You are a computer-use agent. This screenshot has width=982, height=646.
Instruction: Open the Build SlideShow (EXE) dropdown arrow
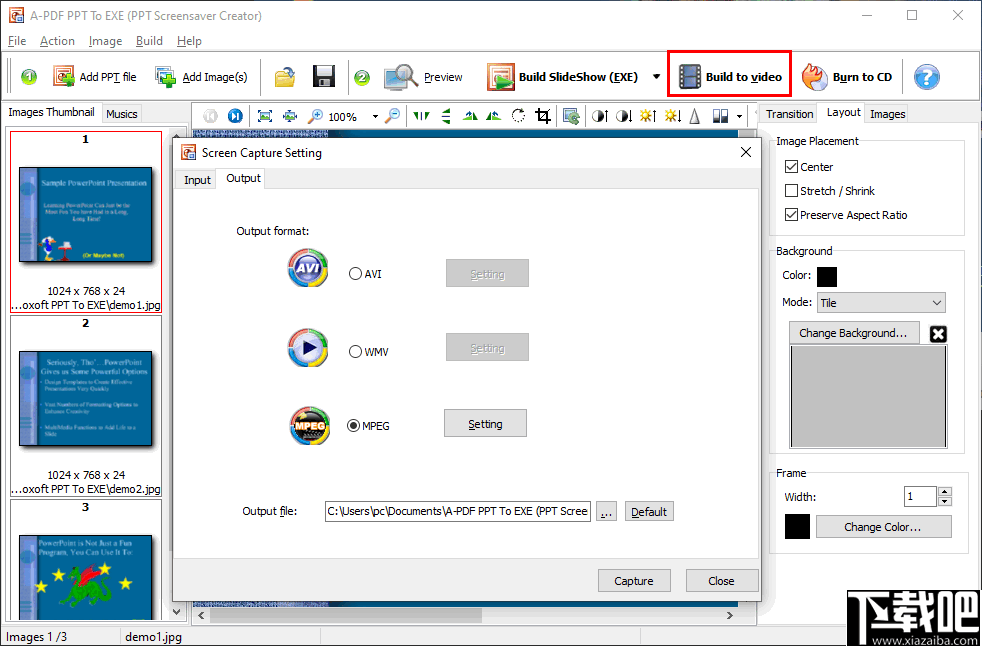click(x=658, y=76)
